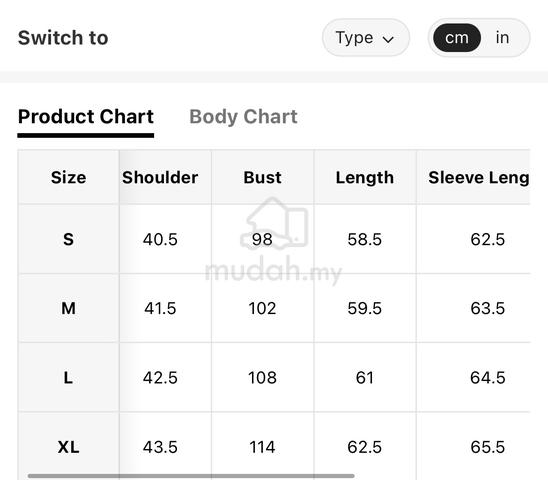
Task: Click the mudah.my house watermark icon
Action: pos(274,224)
